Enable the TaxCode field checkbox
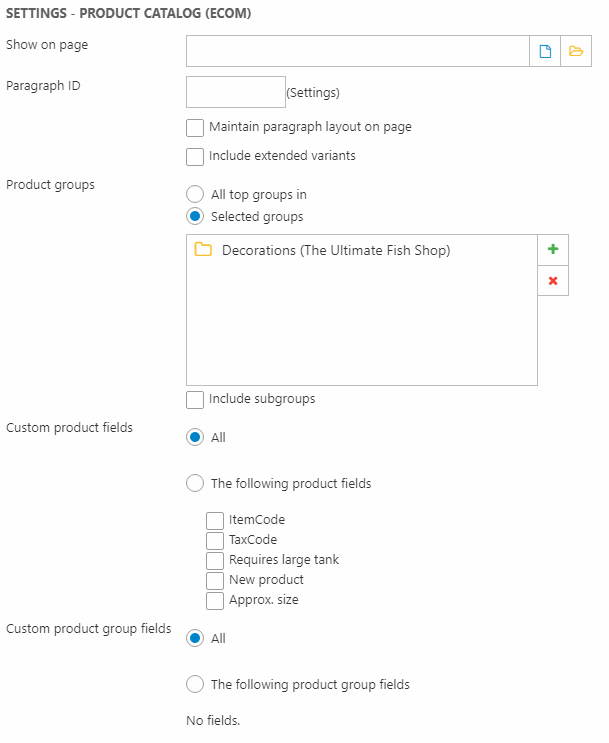Screen dimensions: 609x743 click(215, 541)
